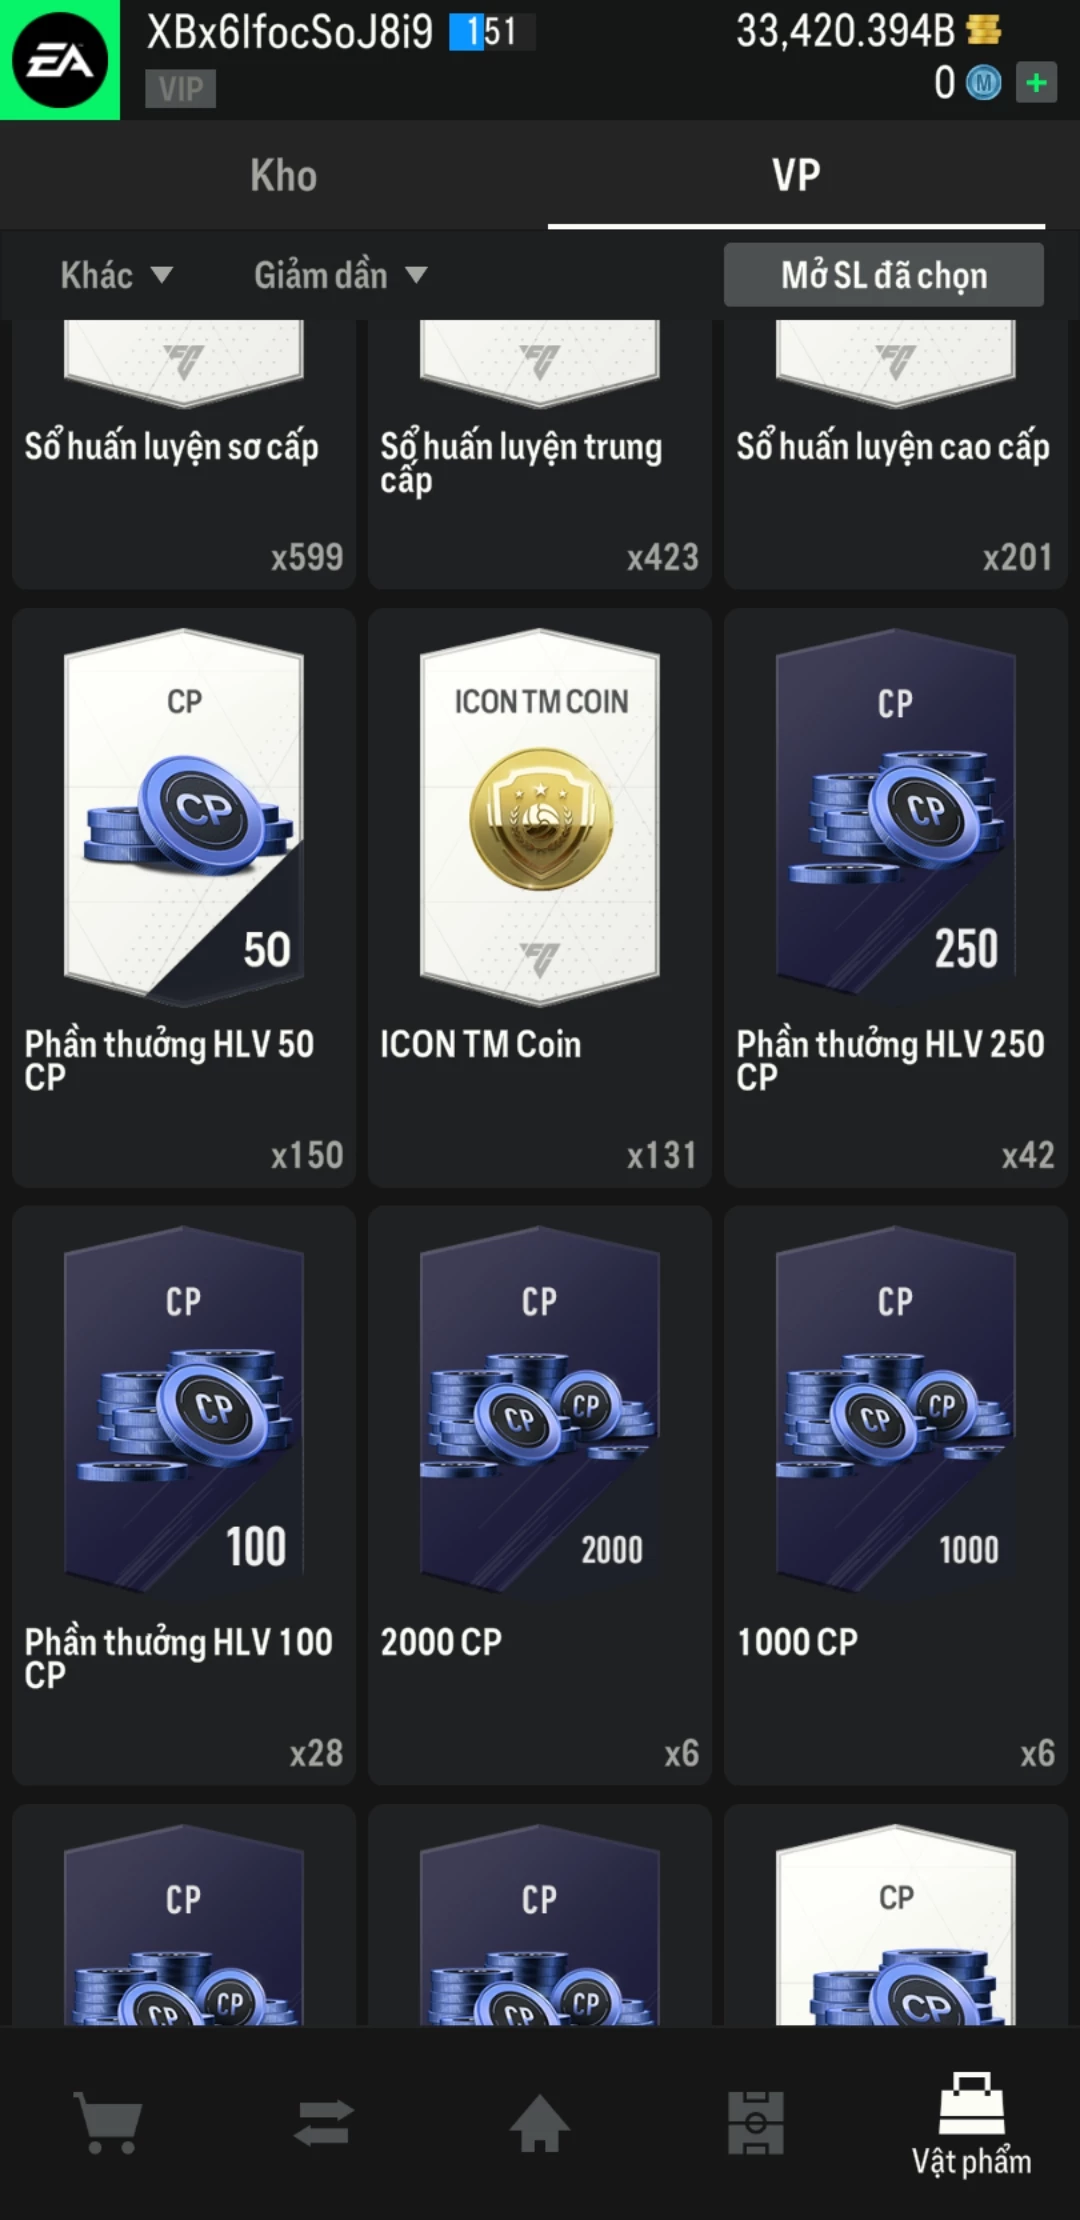This screenshot has height=2220, width=1080.
Task: Expand the Khác filter dropdown
Action: click(116, 275)
